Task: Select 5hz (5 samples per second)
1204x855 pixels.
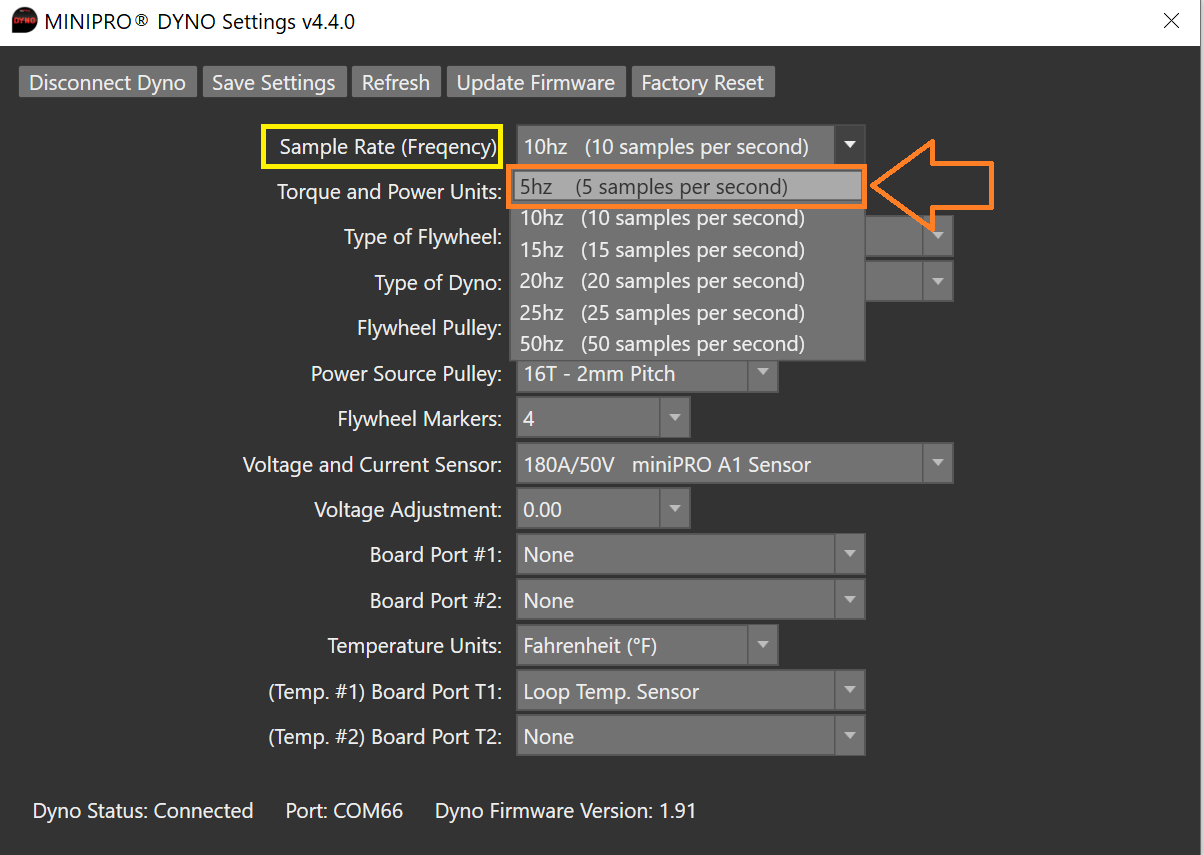Action: pyautogui.click(x=687, y=187)
